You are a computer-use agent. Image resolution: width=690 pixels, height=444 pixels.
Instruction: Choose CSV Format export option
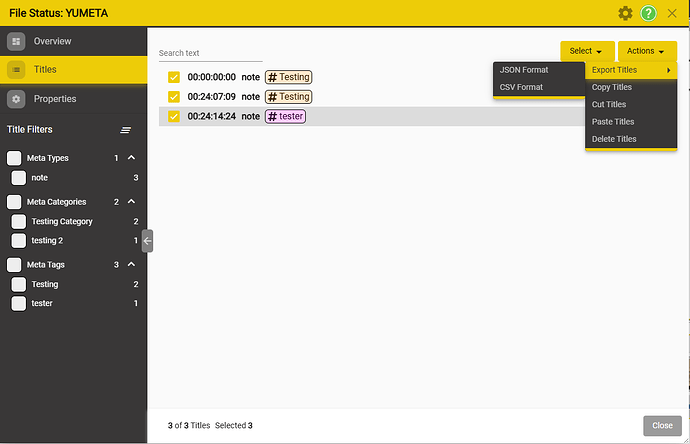522,87
